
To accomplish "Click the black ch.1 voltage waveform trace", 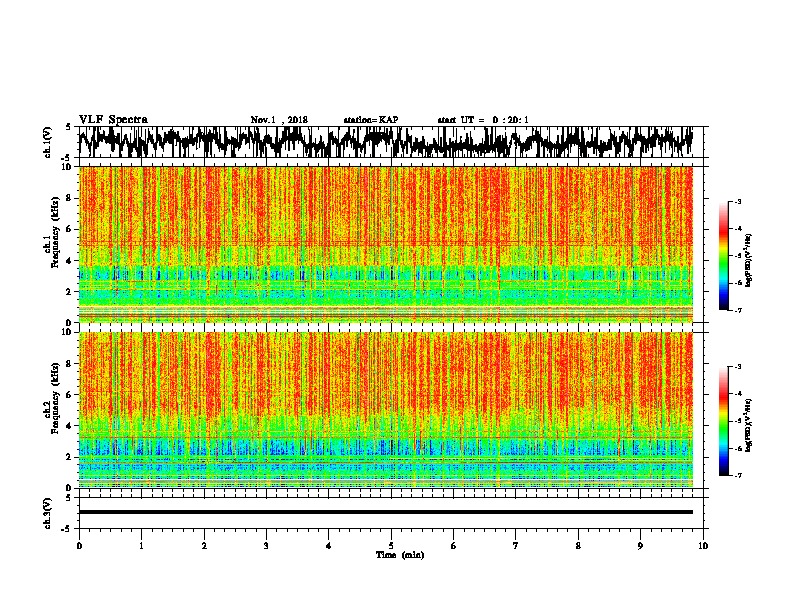I will pos(385,142).
